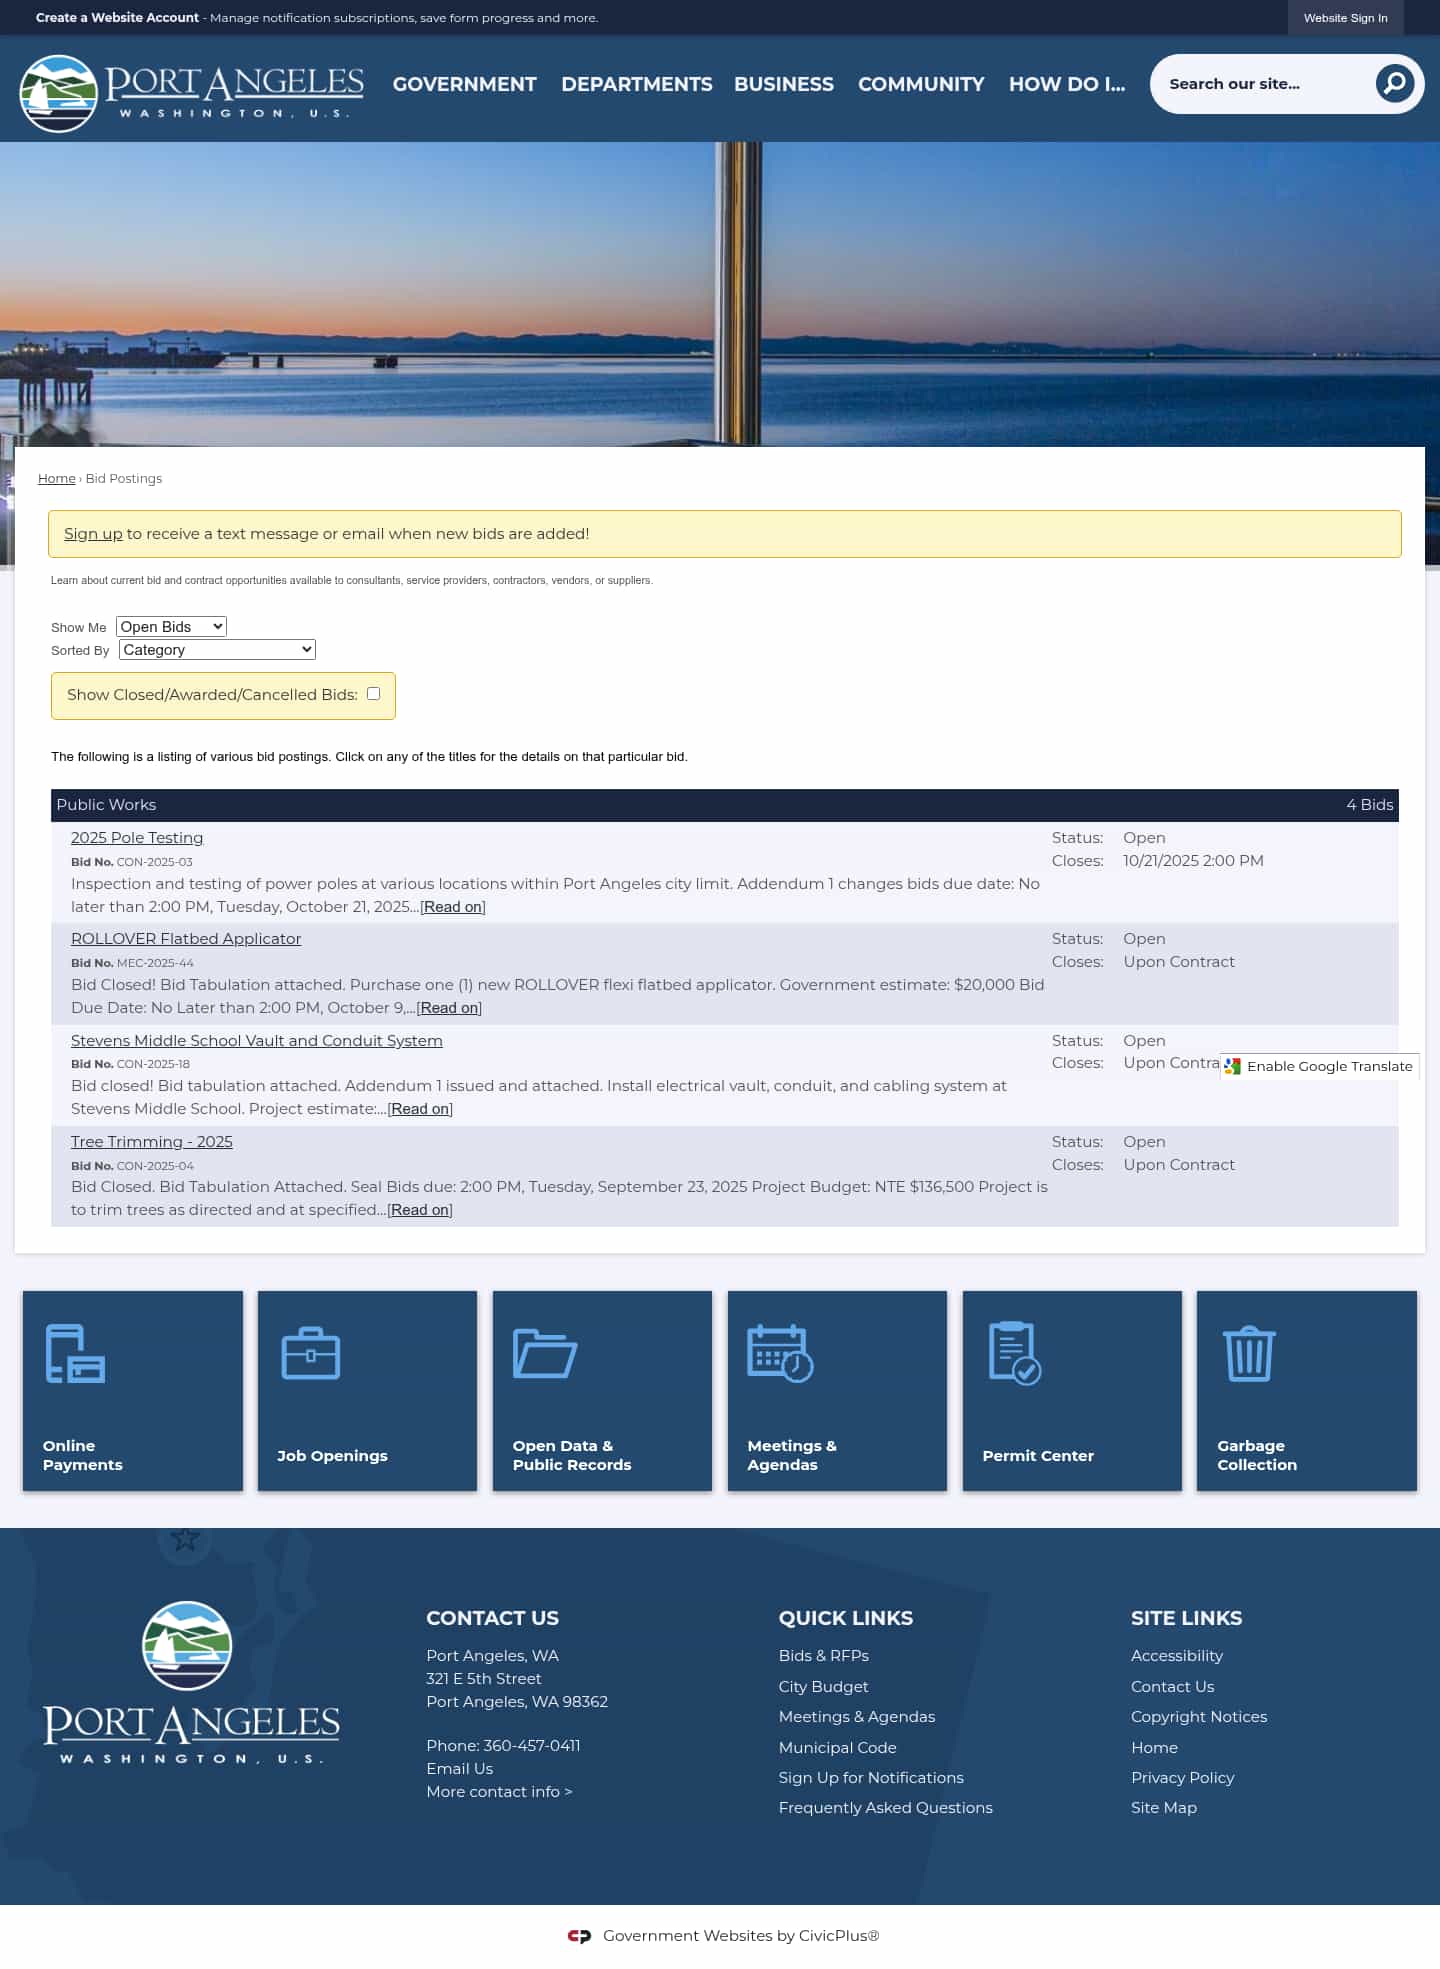
Task: Click the Port Angeles header logo
Action: [x=192, y=92]
